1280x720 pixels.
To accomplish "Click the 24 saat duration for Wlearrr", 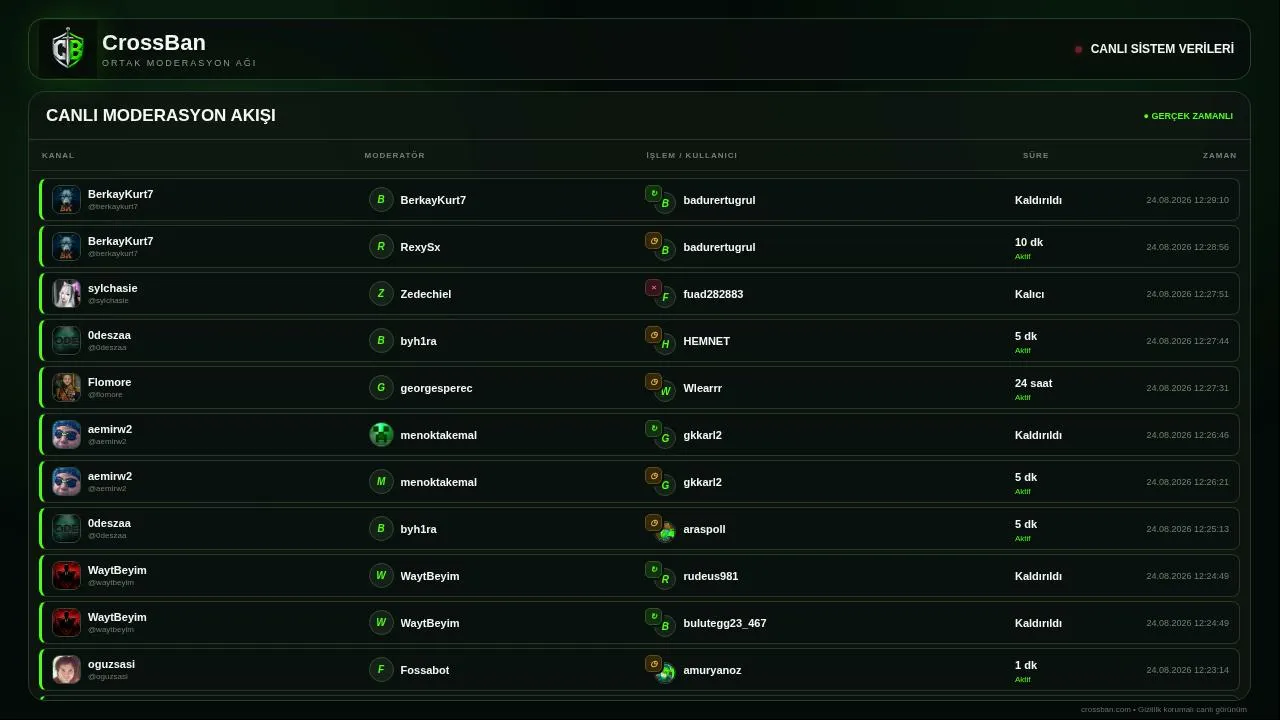I will pyautogui.click(x=1033, y=383).
